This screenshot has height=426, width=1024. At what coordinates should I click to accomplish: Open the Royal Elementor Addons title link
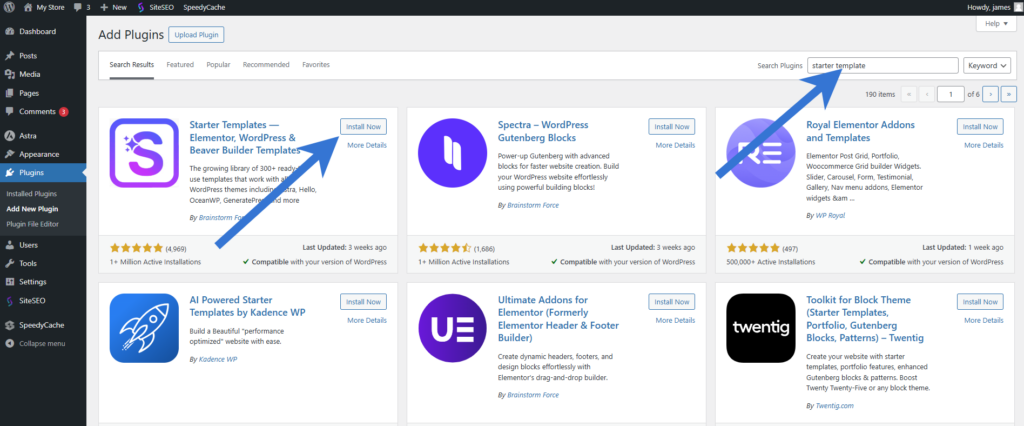point(861,131)
